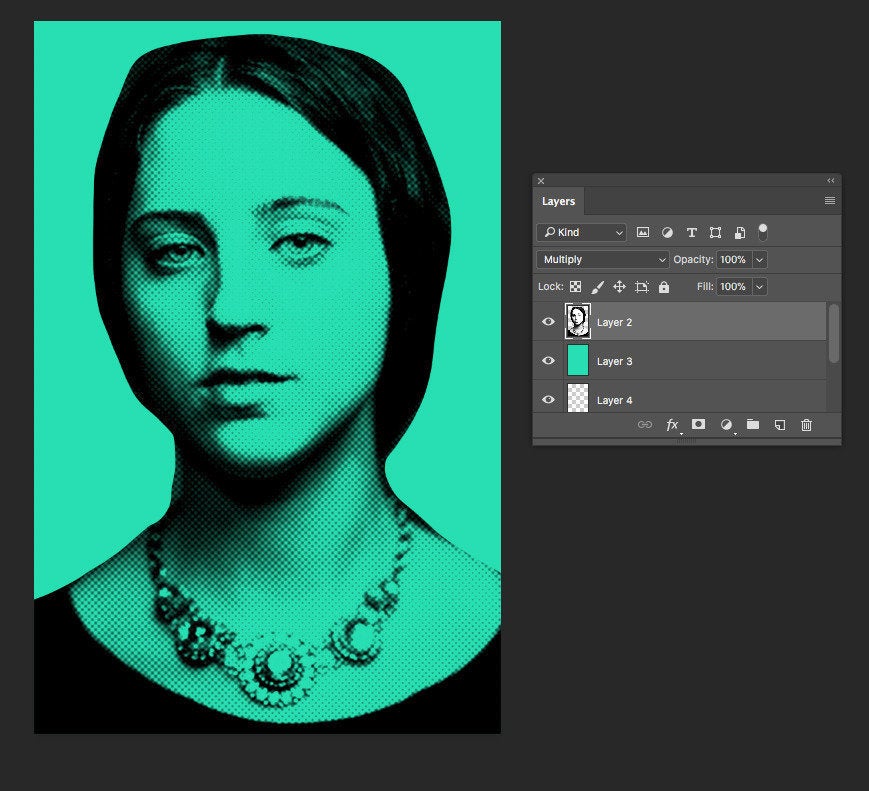Hide Layer 2 visibility eye

548,321
